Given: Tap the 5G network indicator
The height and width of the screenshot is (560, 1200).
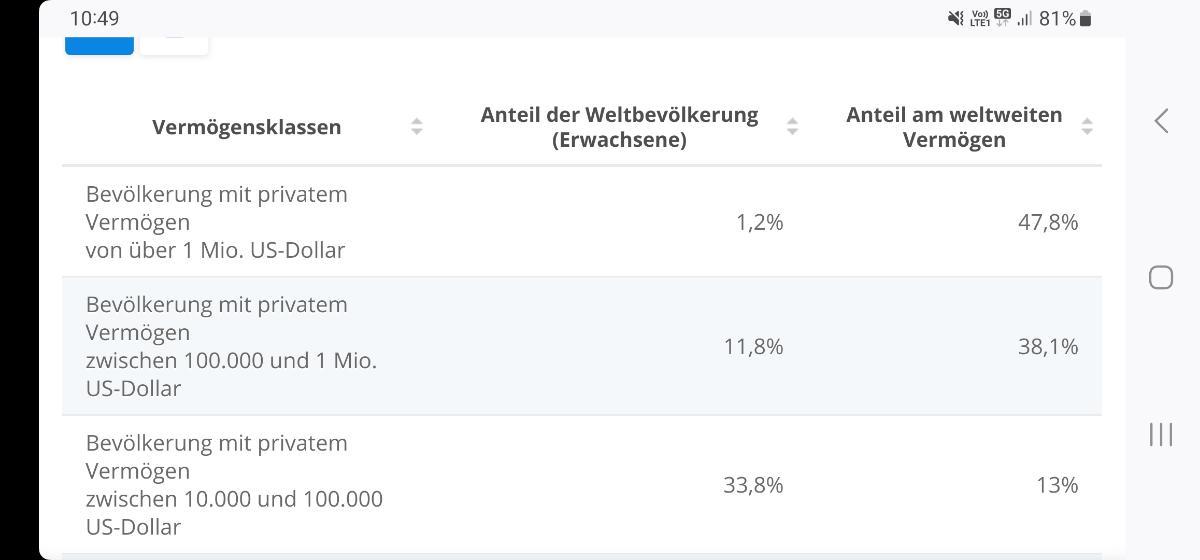Looking at the screenshot, I should point(1002,17).
